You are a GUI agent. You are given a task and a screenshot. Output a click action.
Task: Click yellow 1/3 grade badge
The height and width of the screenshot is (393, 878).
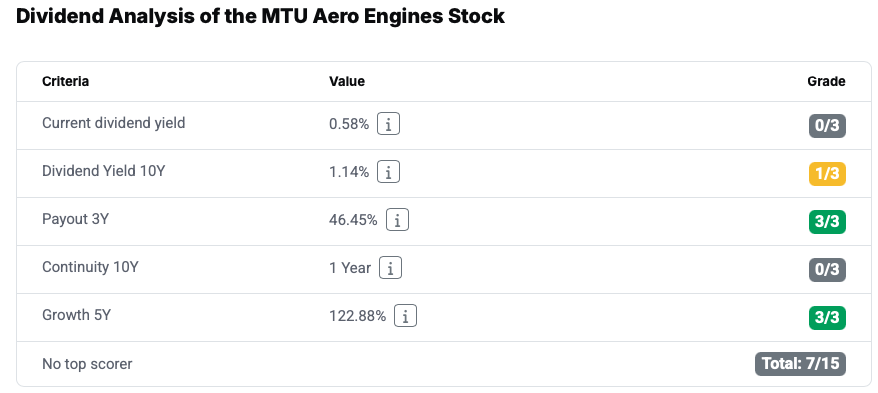pos(827,174)
